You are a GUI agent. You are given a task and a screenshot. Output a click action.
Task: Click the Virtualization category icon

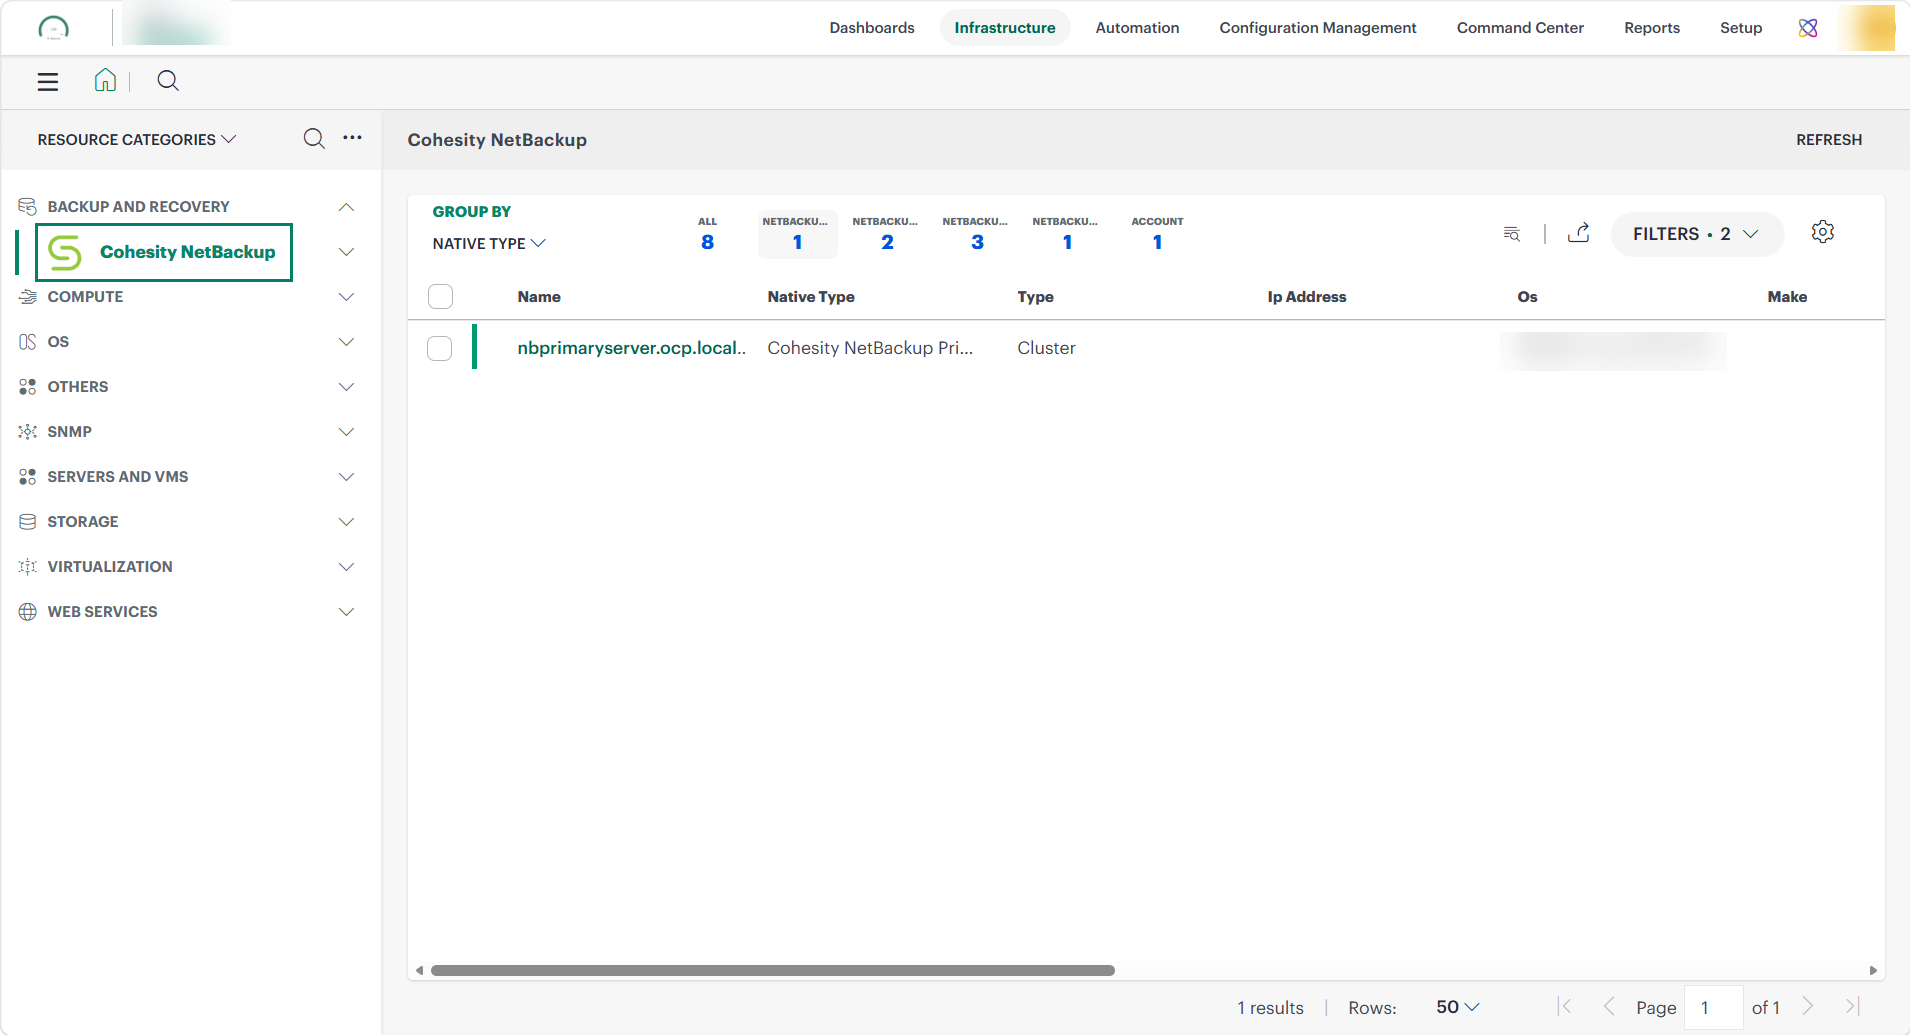pos(27,567)
